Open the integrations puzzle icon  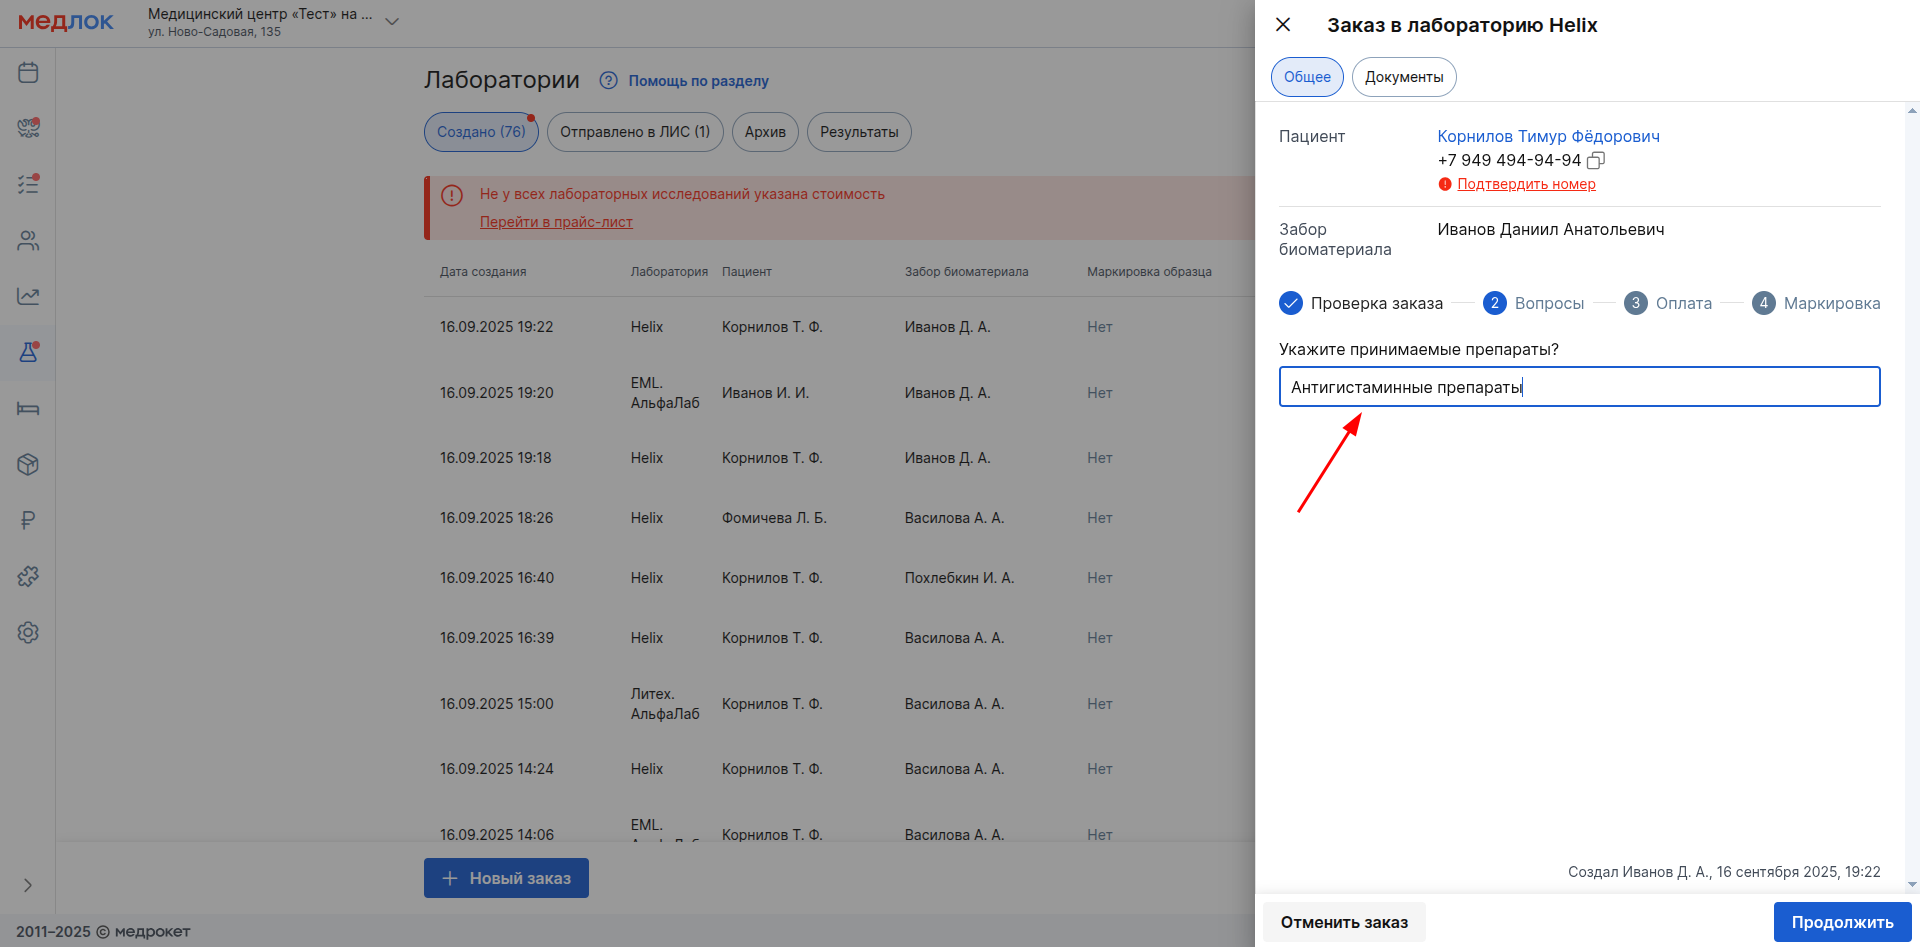pos(28,576)
